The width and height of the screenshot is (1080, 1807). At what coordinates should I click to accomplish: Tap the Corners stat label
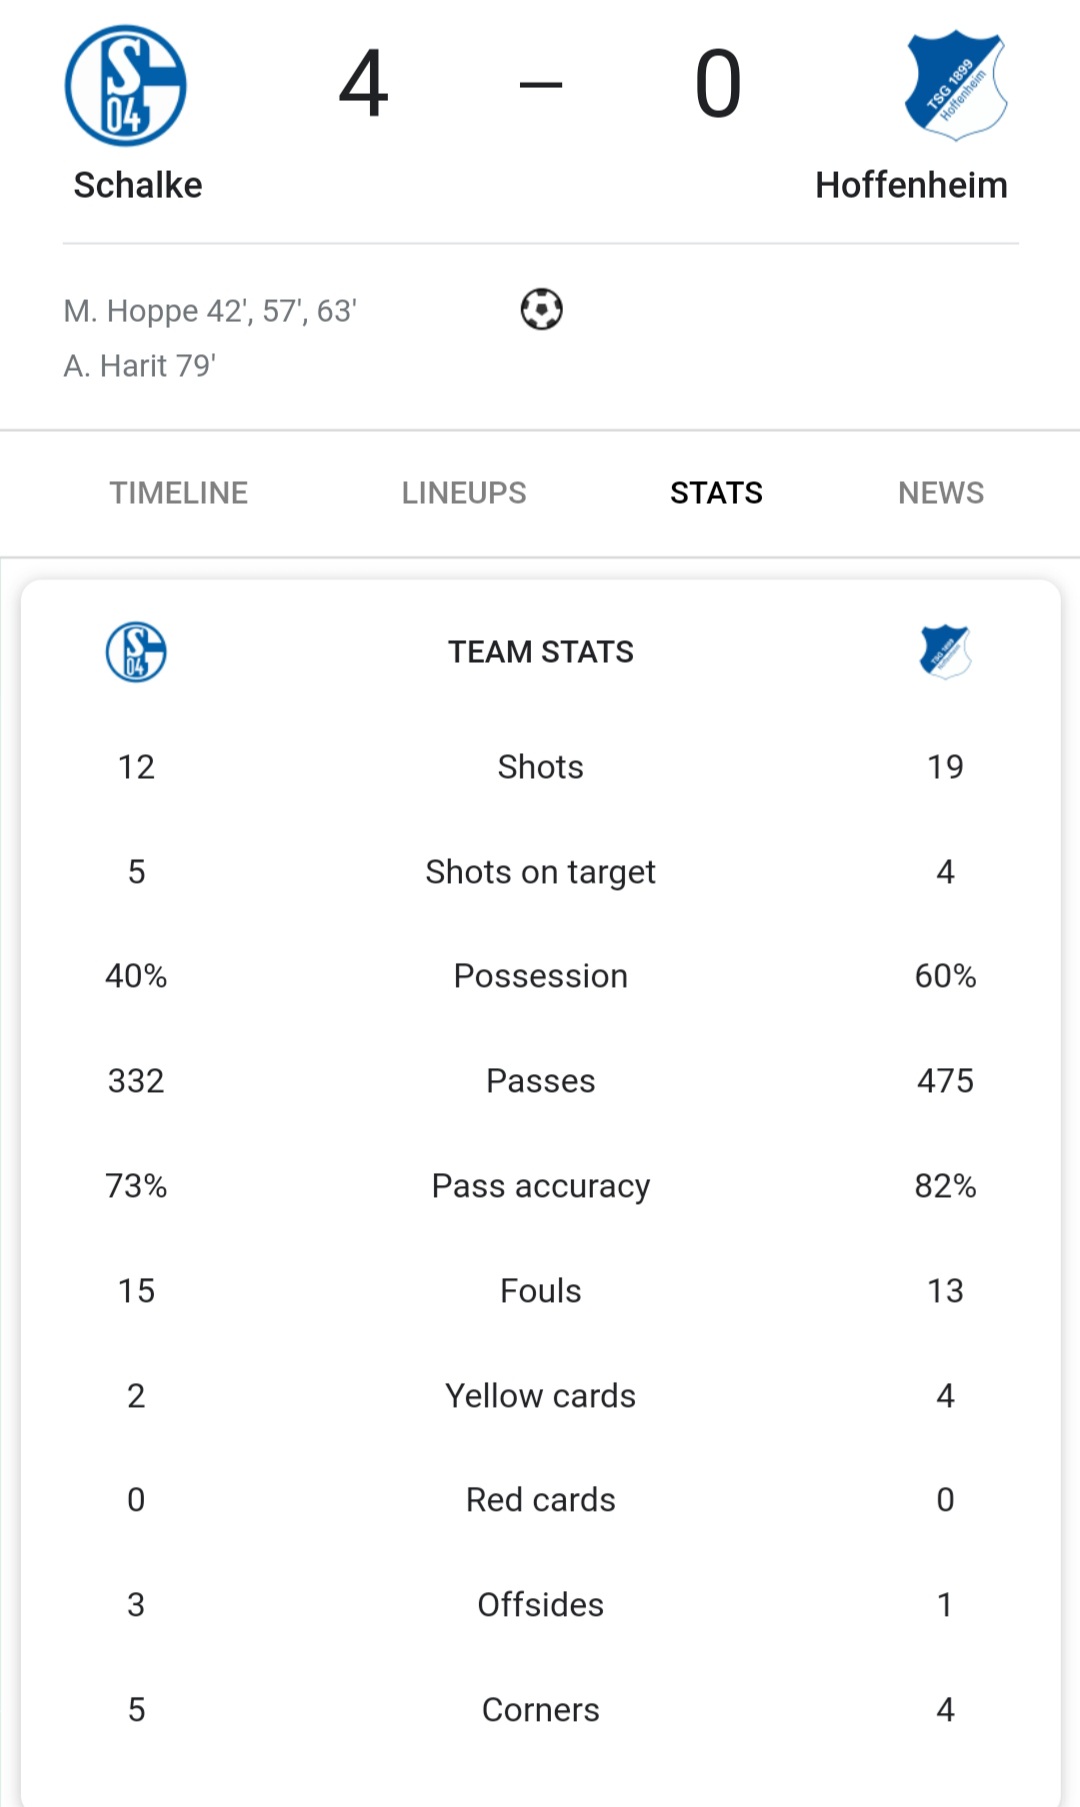[541, 1710]
